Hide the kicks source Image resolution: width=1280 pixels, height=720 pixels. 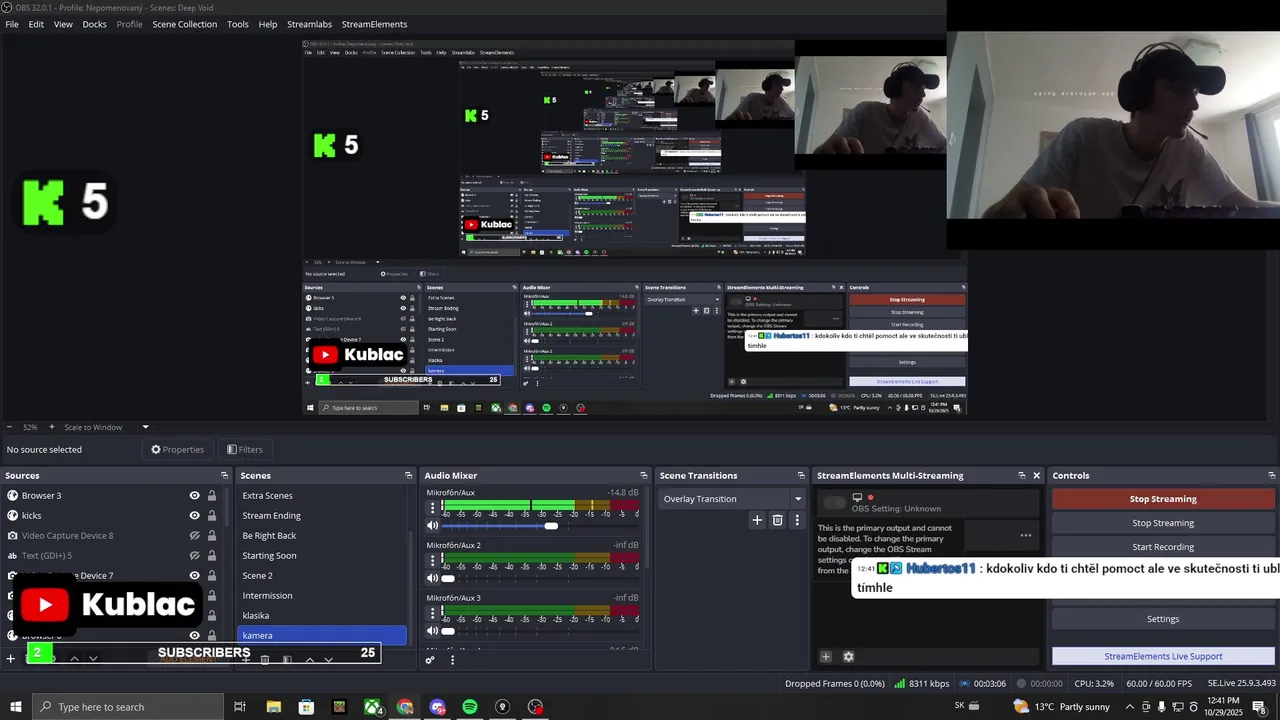point(194,515)
